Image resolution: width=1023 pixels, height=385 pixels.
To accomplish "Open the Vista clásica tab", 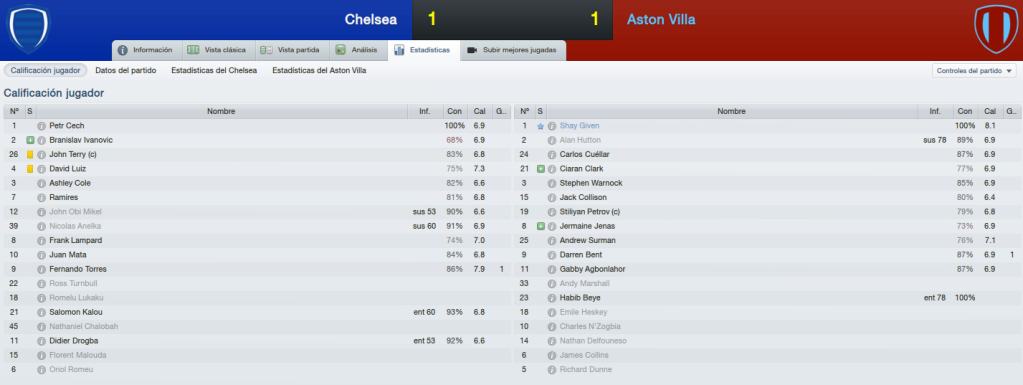I will (217, 50).
